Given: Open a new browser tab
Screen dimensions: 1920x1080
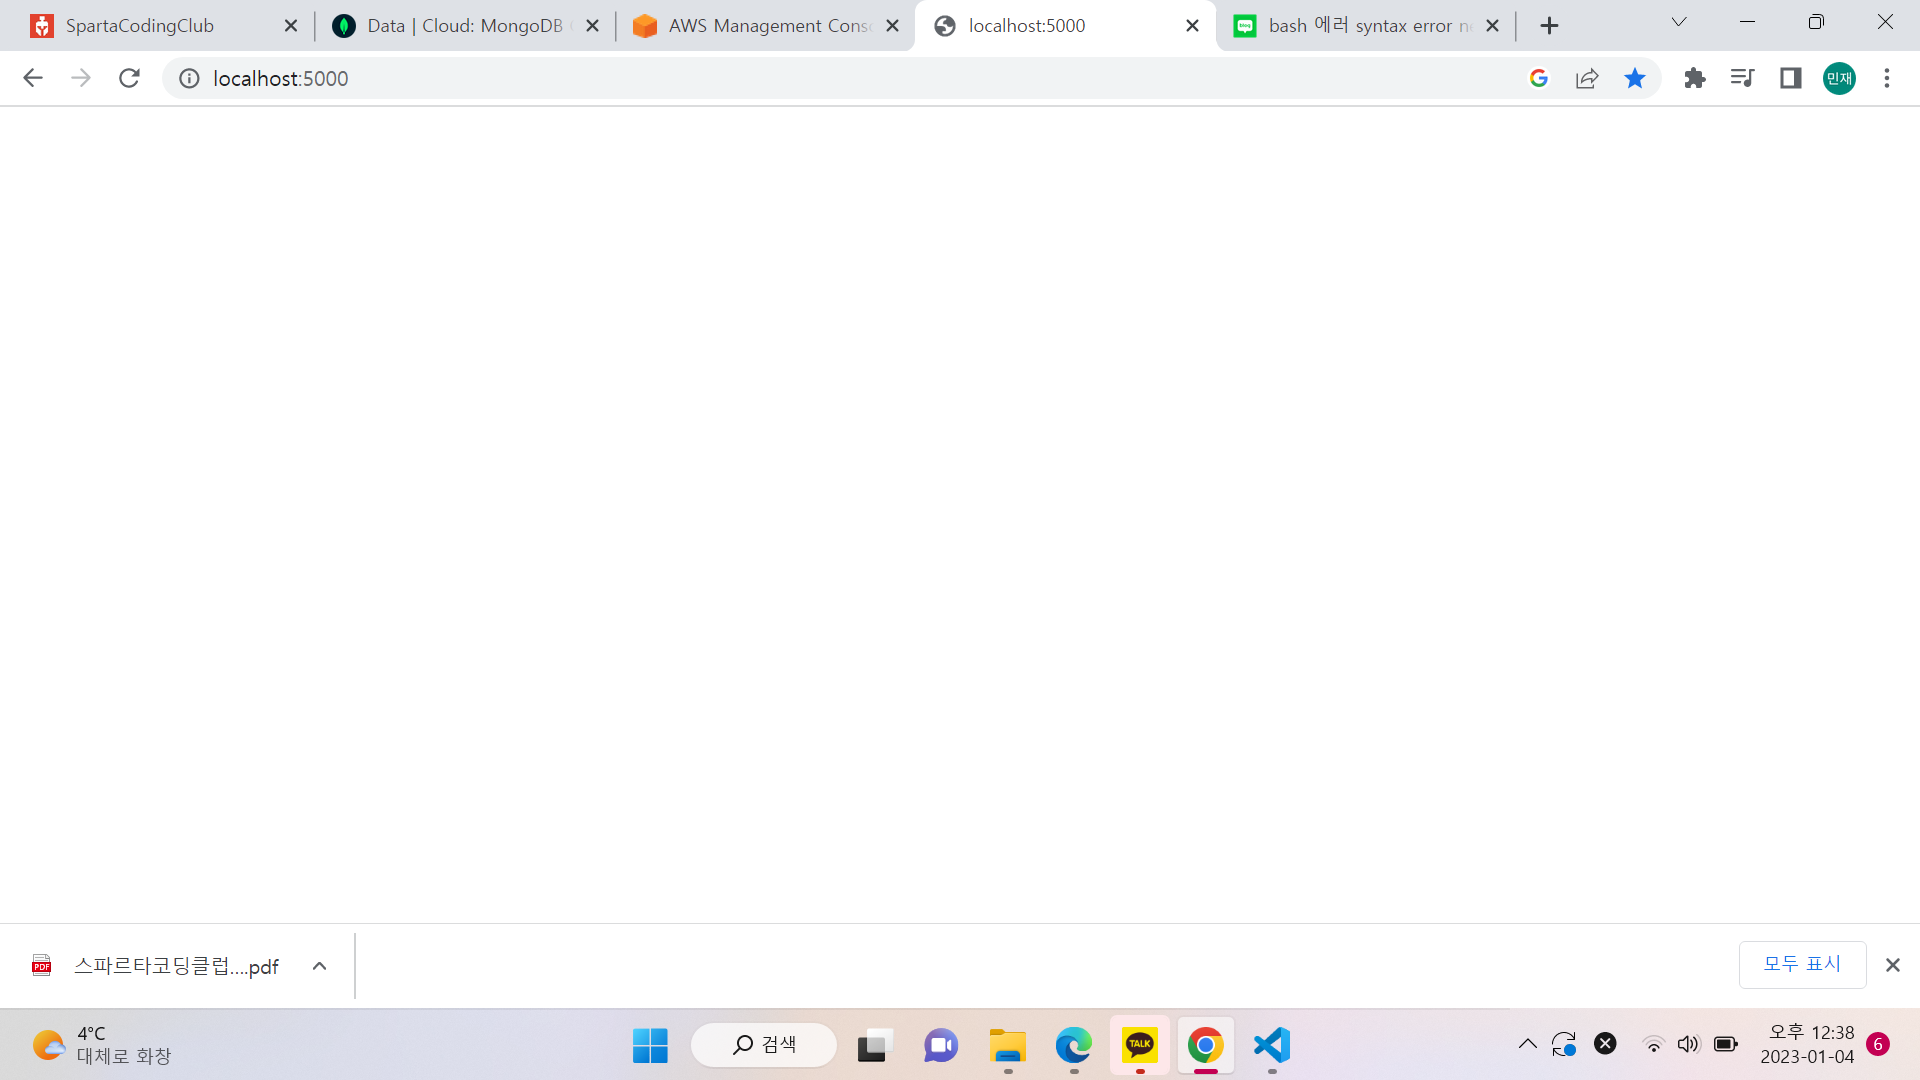Looking at the screenshot, I should click(1549, 26).
